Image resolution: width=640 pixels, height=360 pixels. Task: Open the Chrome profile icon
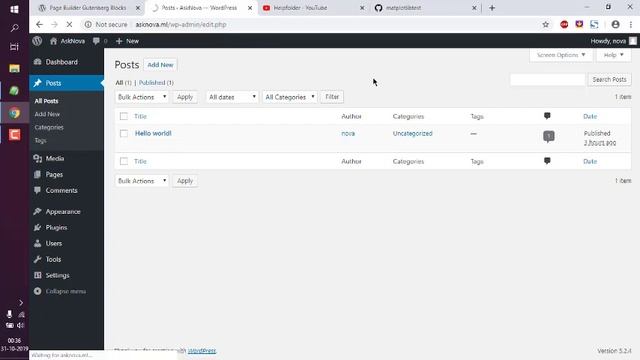[616, 24]
